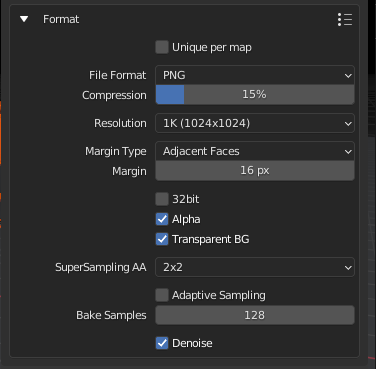376x369 pixels.
Task: Click the File Format label
Action: [x=117, y=75]
